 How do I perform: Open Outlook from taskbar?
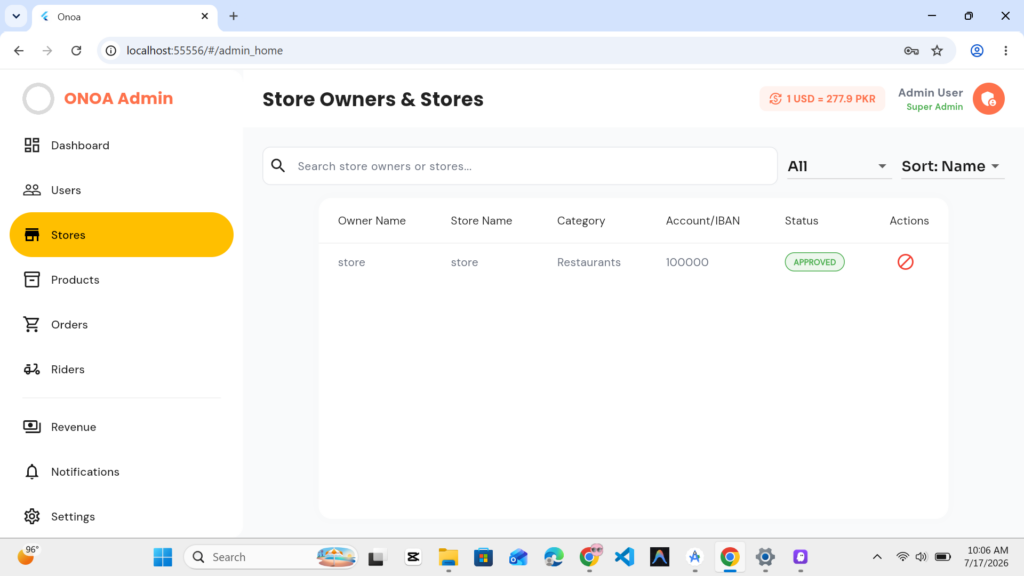click(519, 557)
